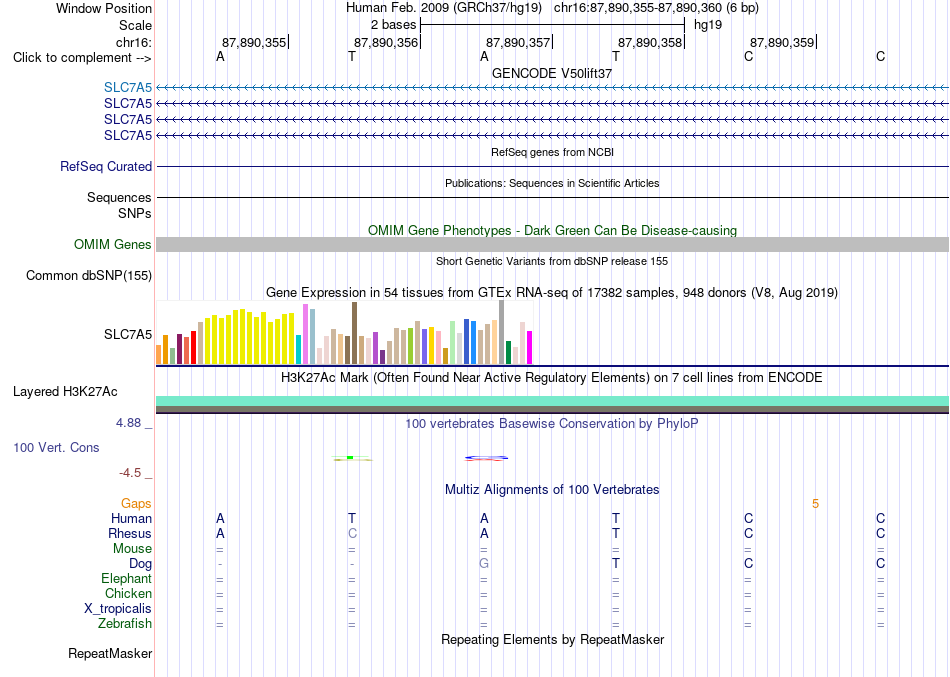Select the Elephant alignment row label

pyautogui.click(x=126, y=578)
